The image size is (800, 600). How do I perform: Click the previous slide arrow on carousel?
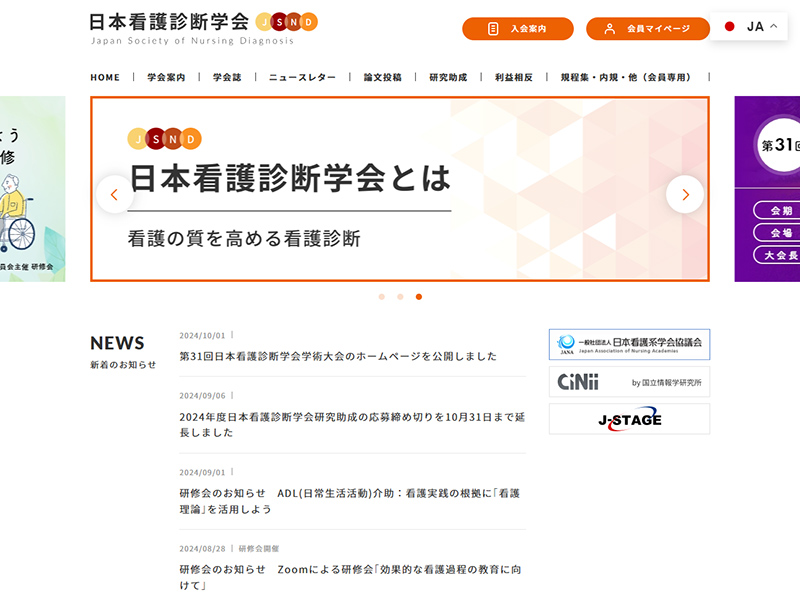click(115, 194)
